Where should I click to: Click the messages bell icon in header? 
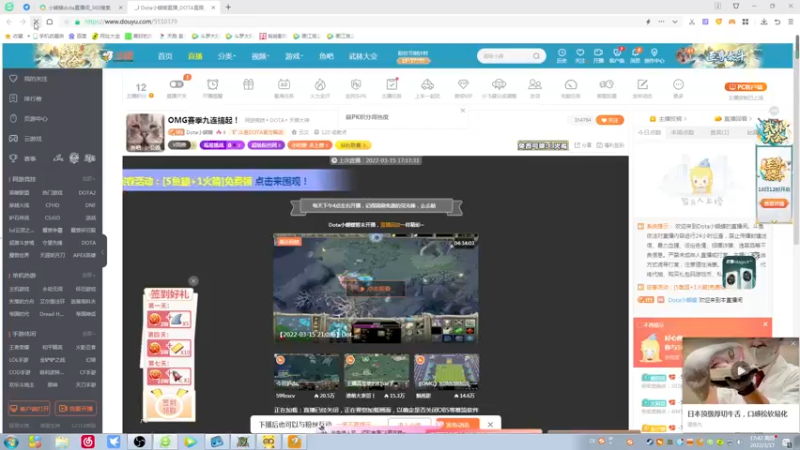click(635, 53)
